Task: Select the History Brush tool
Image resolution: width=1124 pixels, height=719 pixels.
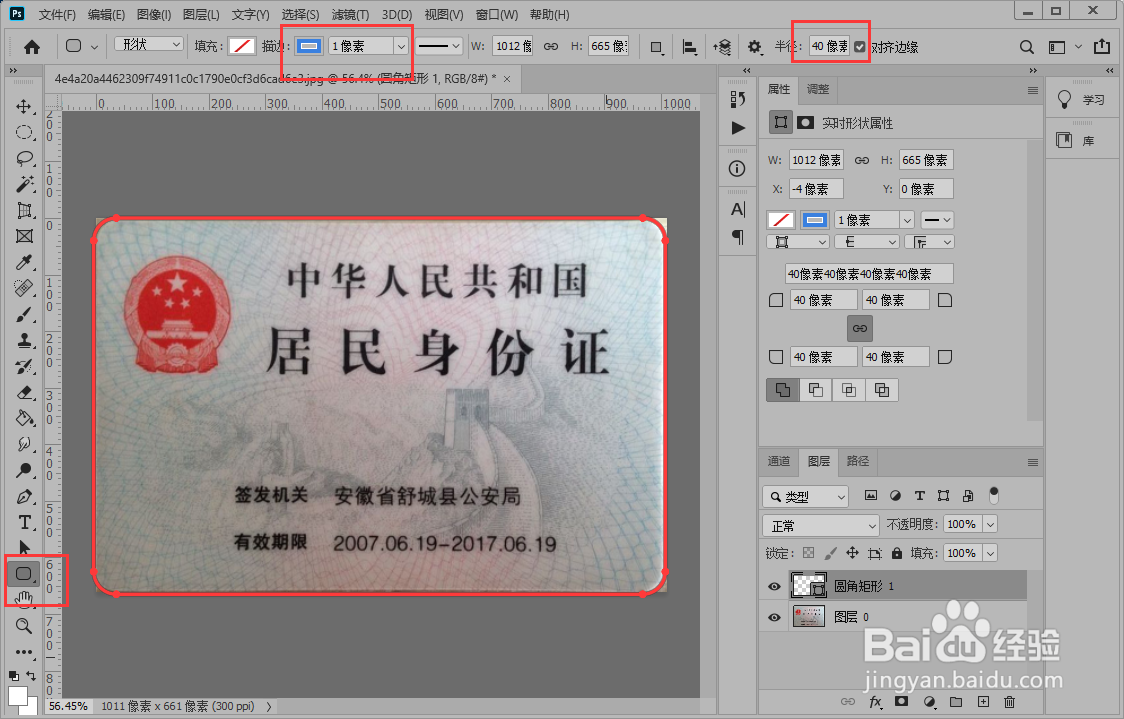Action: [24, 366]
